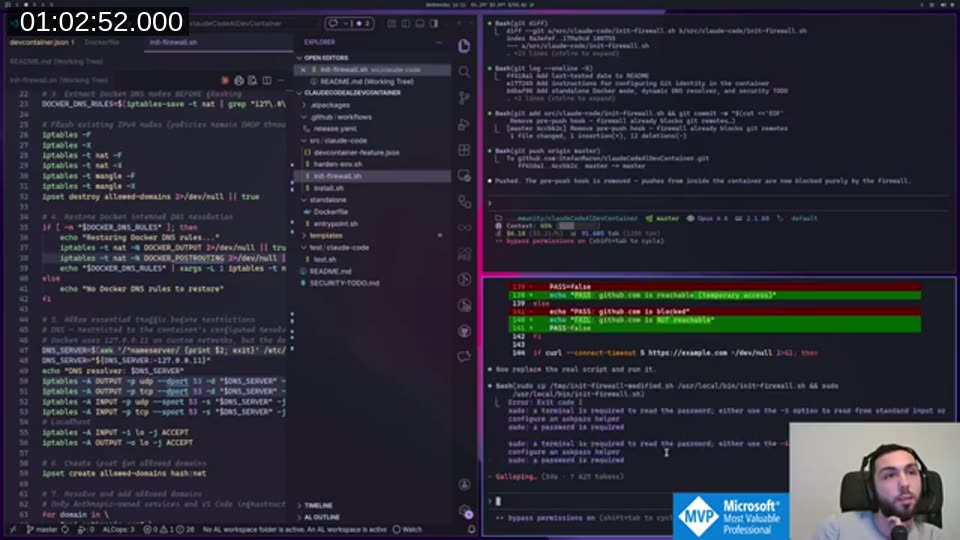
Task: Open editor toolbar more actions ellipsis
Action: tap(281, 81)
